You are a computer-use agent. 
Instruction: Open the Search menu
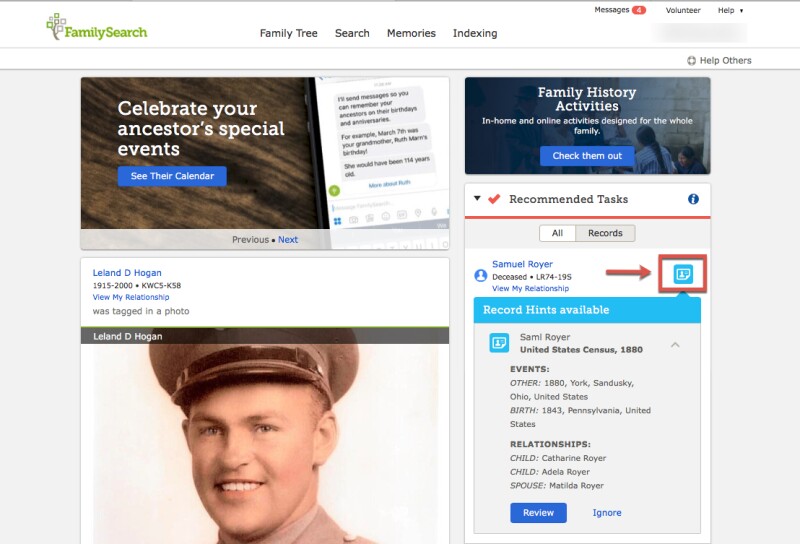pos(352,33)
